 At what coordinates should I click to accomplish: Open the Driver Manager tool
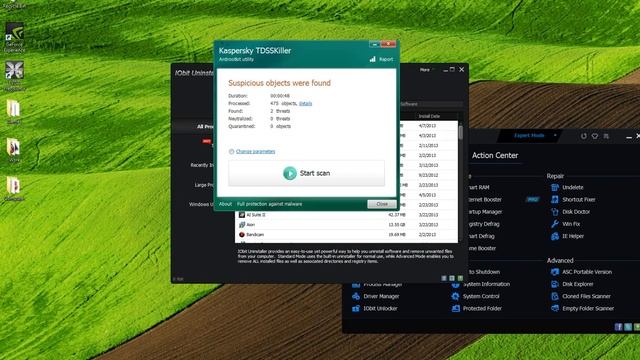click(376, 296)
